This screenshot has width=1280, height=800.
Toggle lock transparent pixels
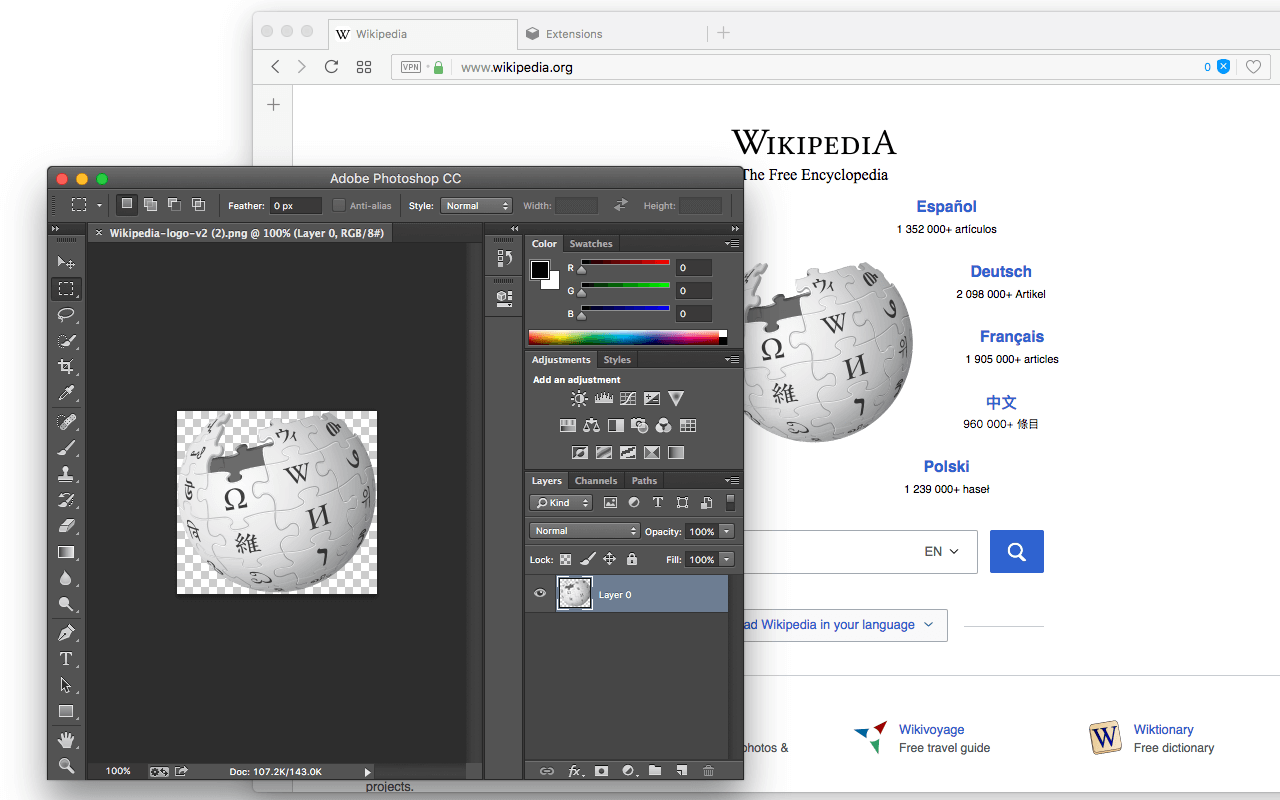click(x=566, y=559)
